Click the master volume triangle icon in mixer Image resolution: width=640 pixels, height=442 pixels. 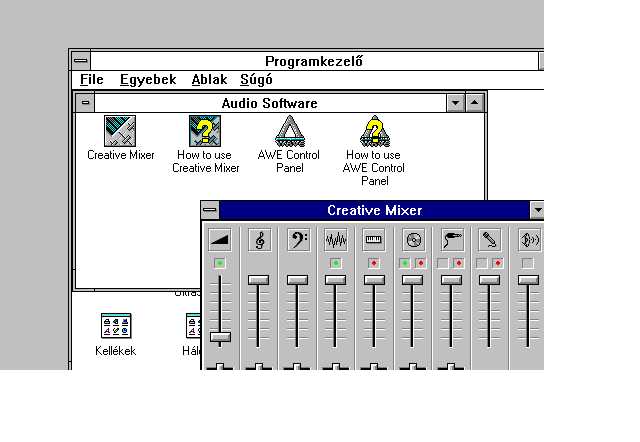(220, 240)
